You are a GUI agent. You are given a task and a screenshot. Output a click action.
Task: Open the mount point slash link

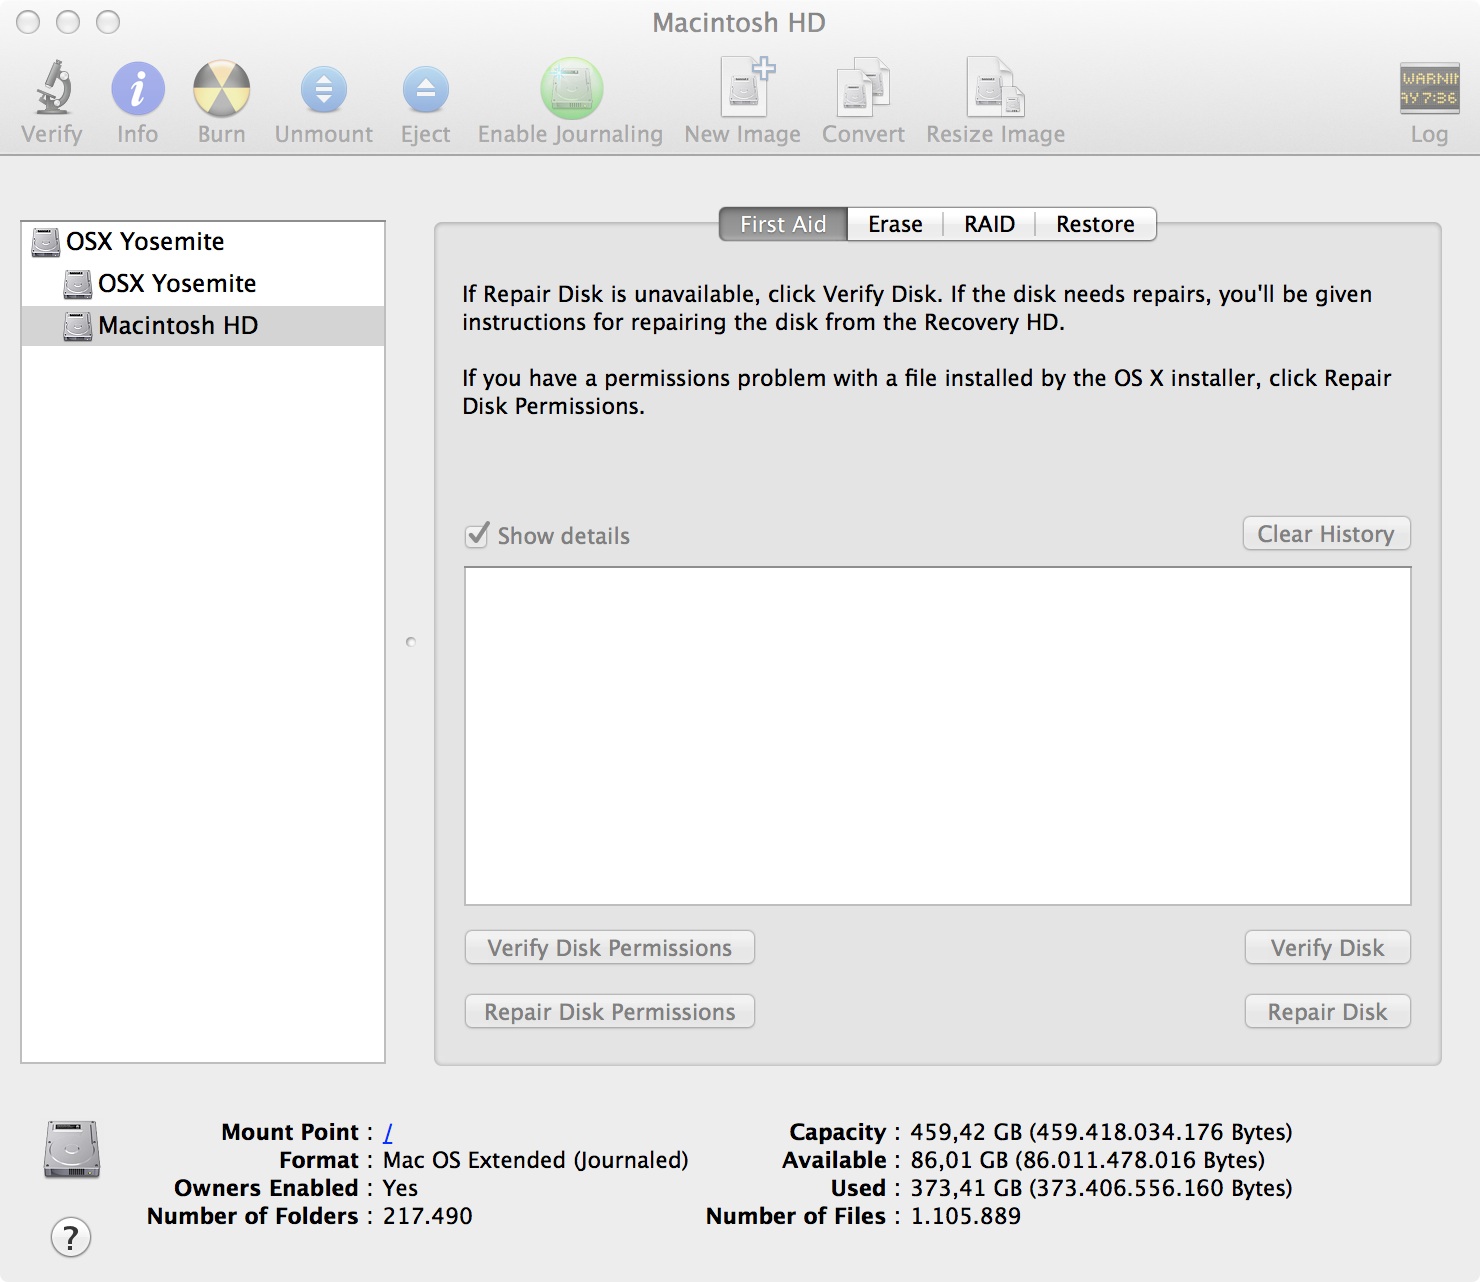coord(388,1133)
